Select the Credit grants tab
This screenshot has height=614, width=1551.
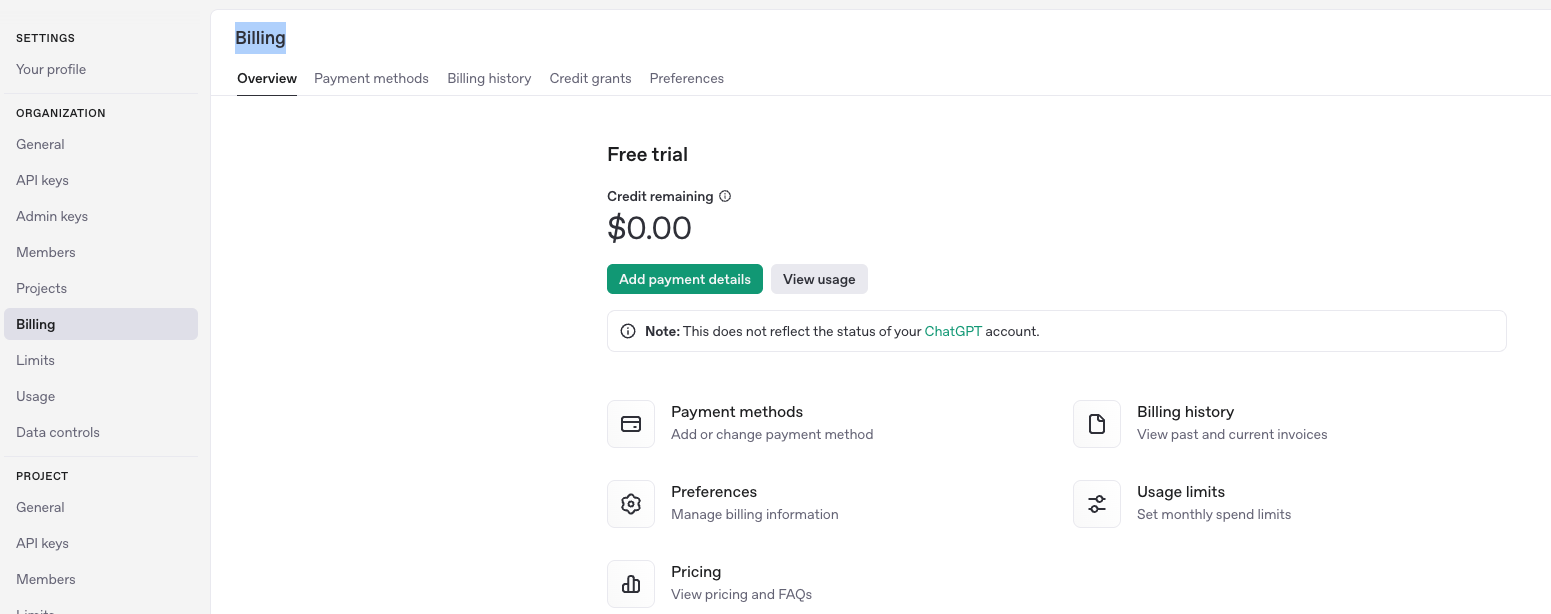590,78
